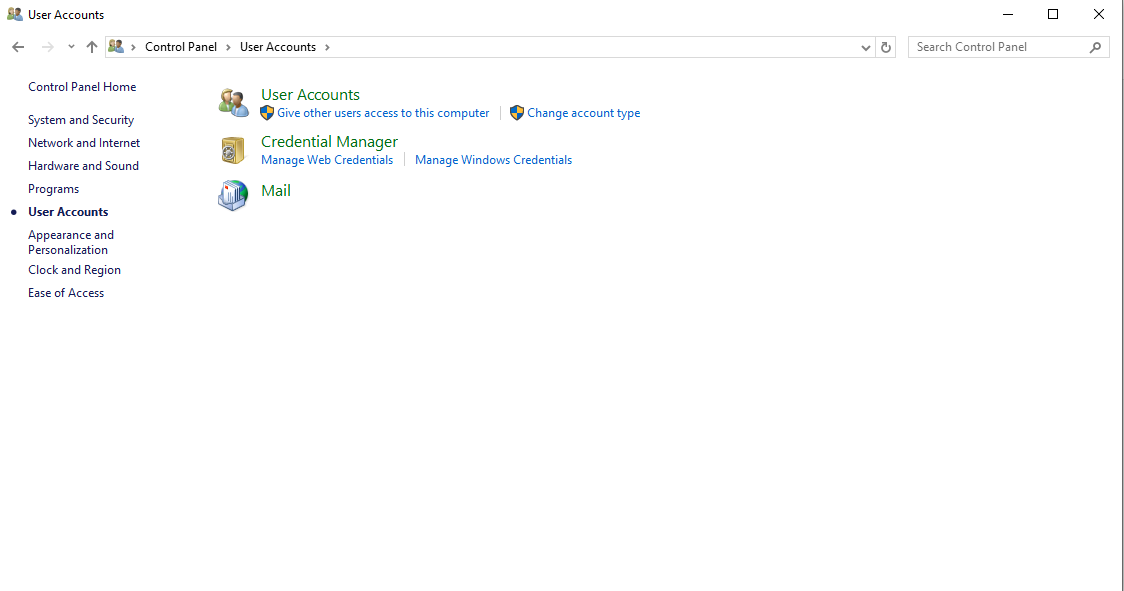Select User Accounts in breadcrumb path

[x=277, y=47]
